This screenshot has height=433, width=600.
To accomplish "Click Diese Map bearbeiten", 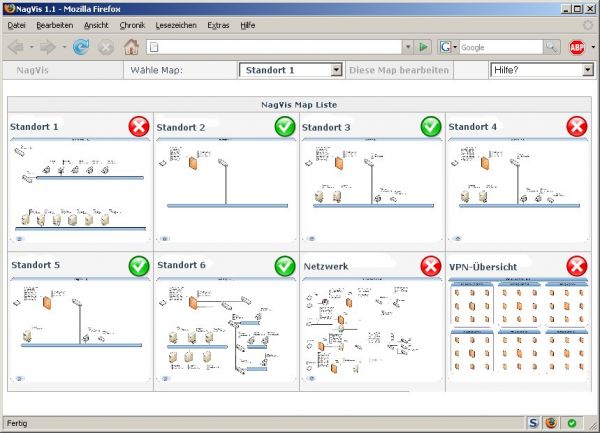I will [x=400, y=70].
